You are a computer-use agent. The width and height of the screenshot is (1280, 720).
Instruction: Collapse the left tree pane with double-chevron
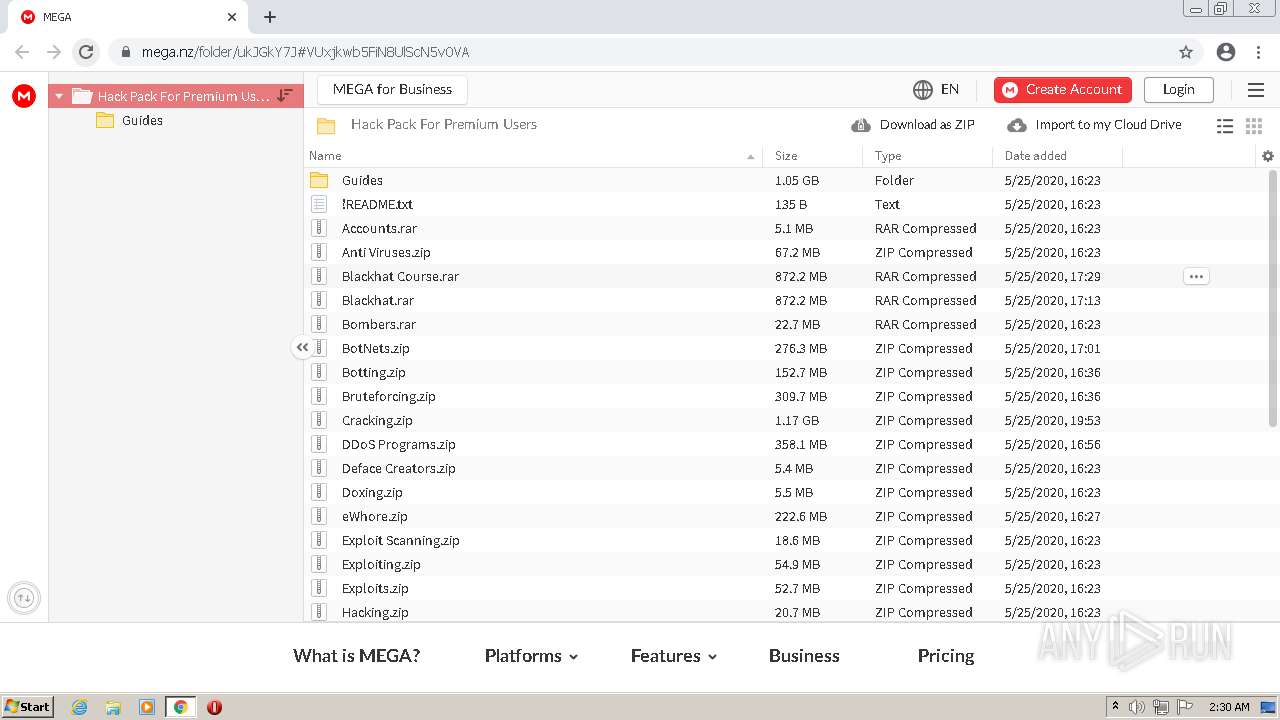tap(302, 347)
